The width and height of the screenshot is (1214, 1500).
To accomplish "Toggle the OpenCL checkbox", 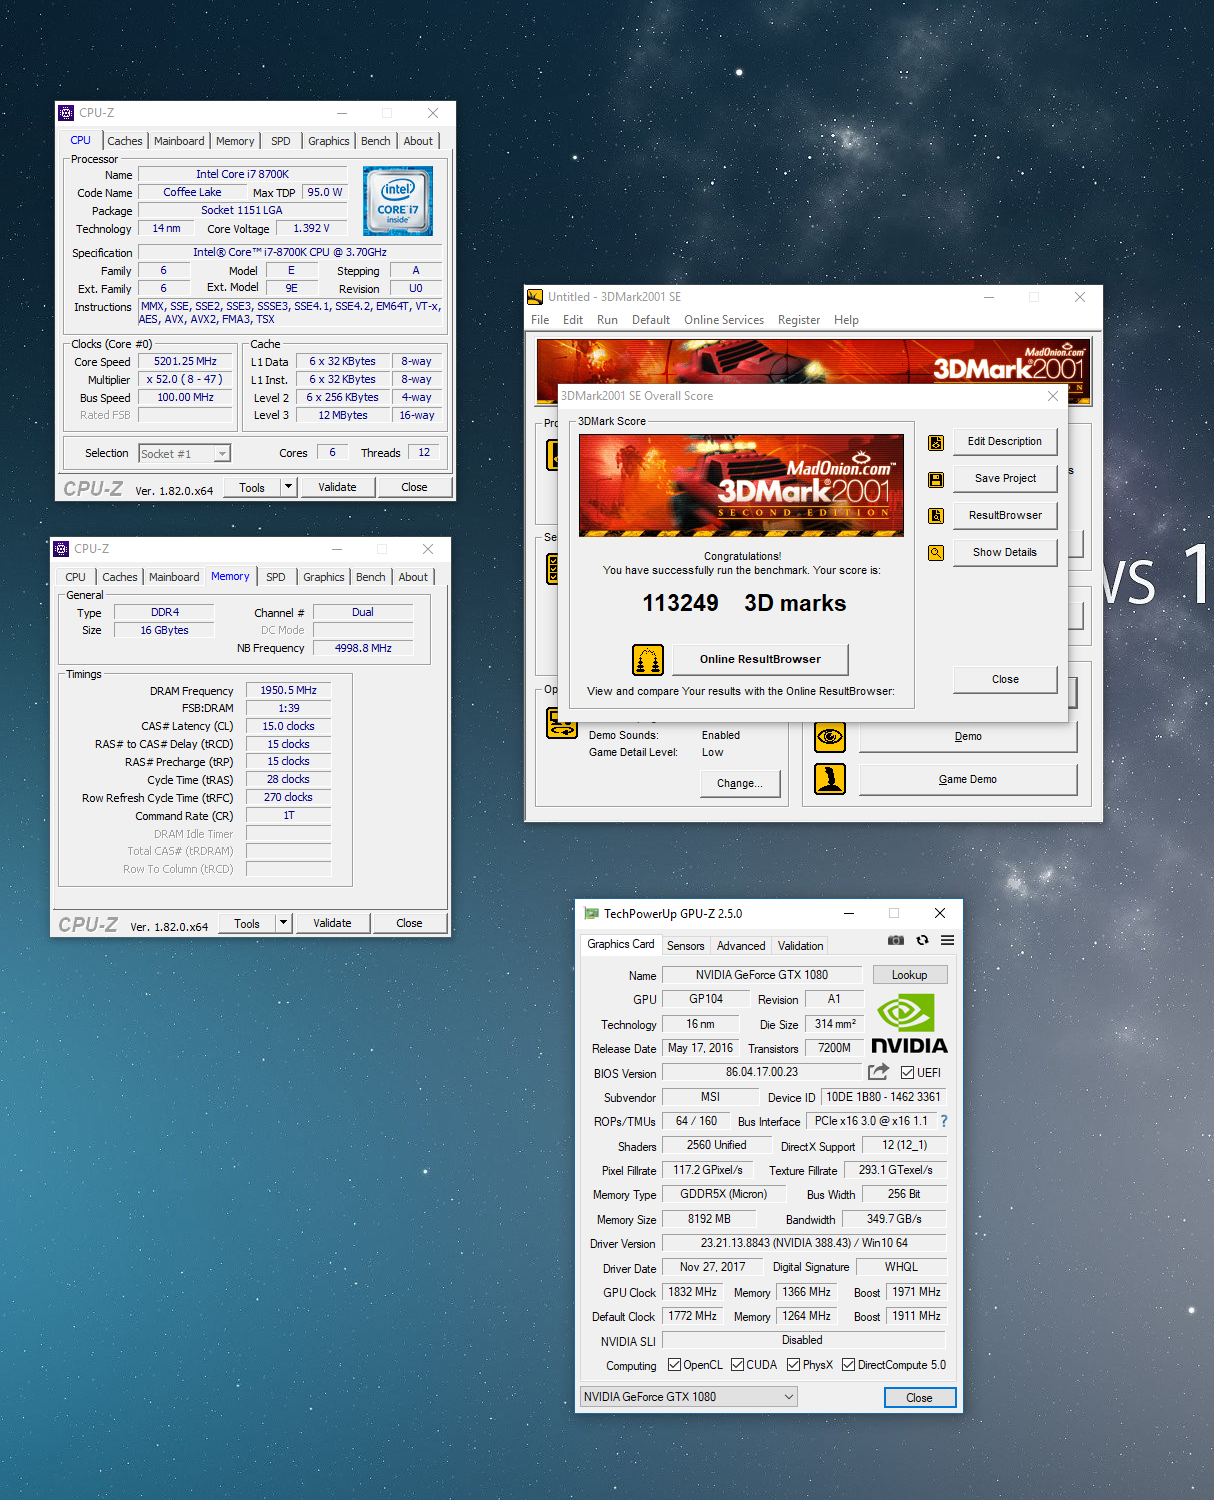I will pos(674,1365).
